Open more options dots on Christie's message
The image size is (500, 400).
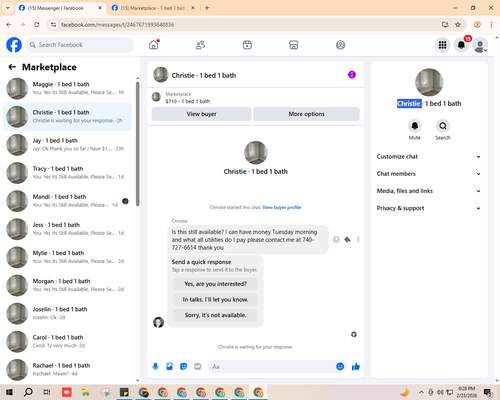358,239
